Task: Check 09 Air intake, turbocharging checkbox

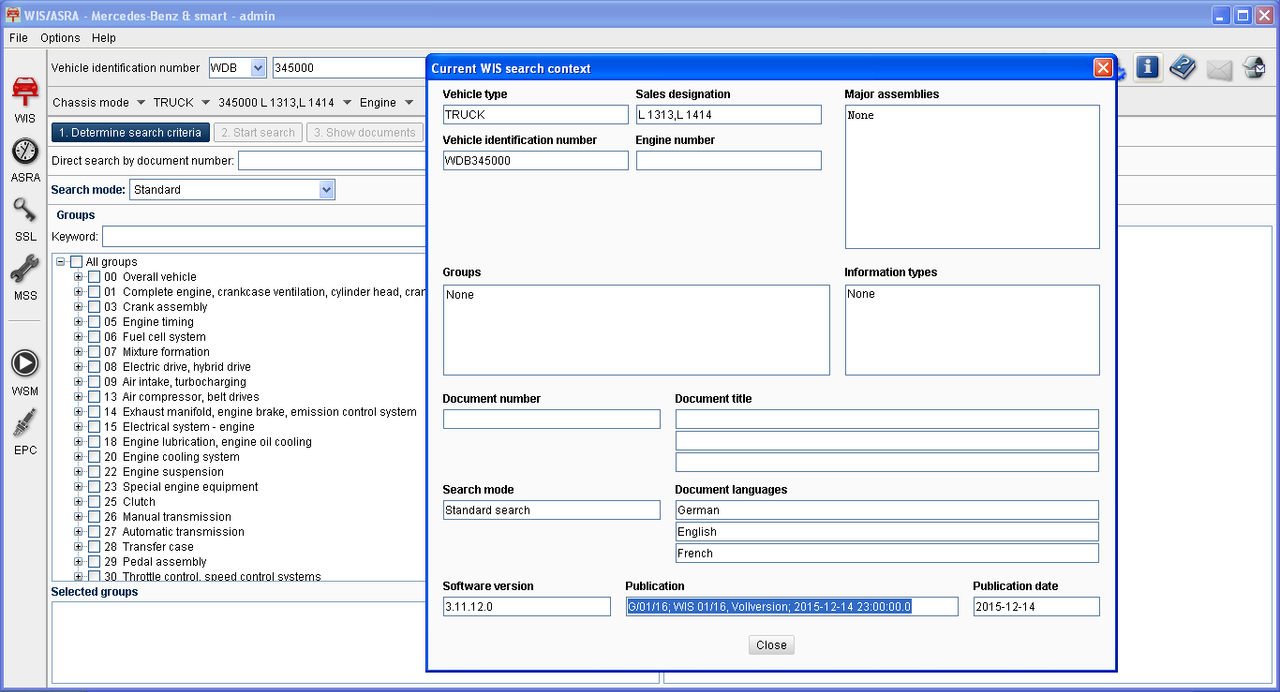Action: (x=94, y=382)
